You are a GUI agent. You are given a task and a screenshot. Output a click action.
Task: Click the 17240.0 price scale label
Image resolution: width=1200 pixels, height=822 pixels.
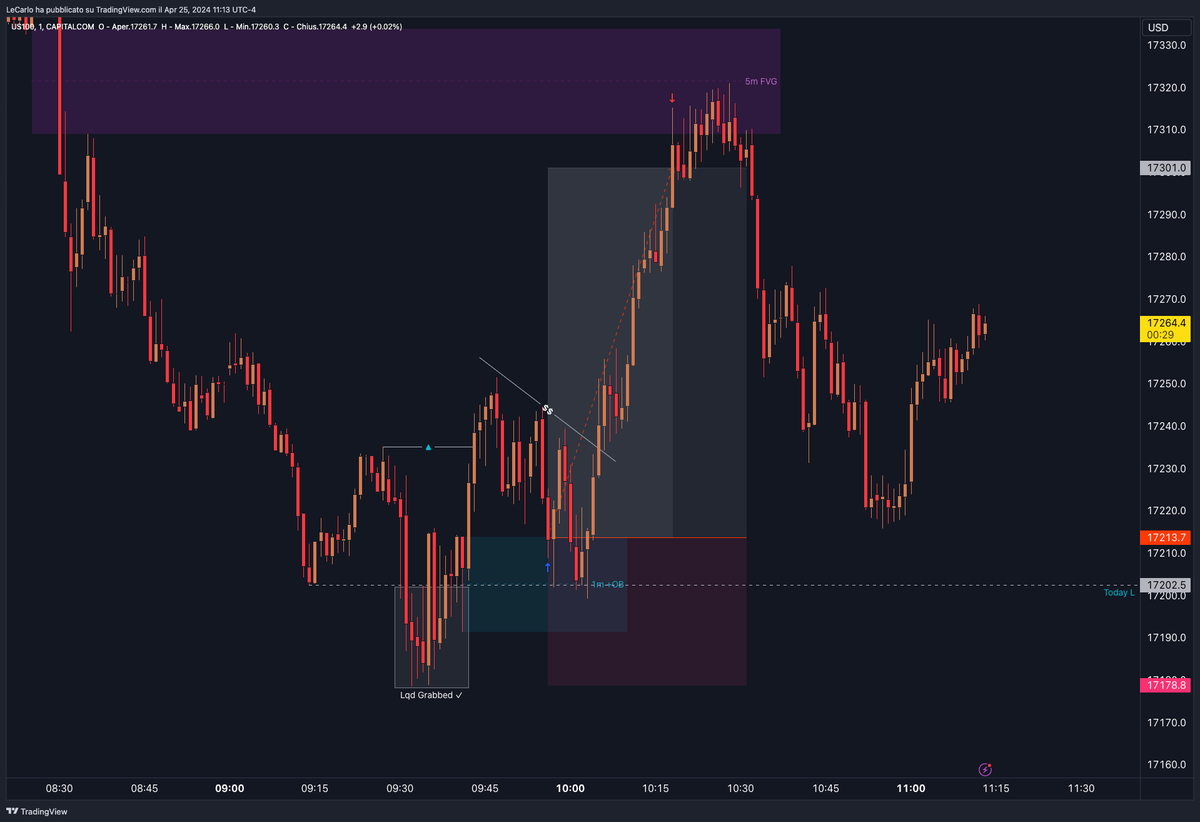pos(1167,426)
